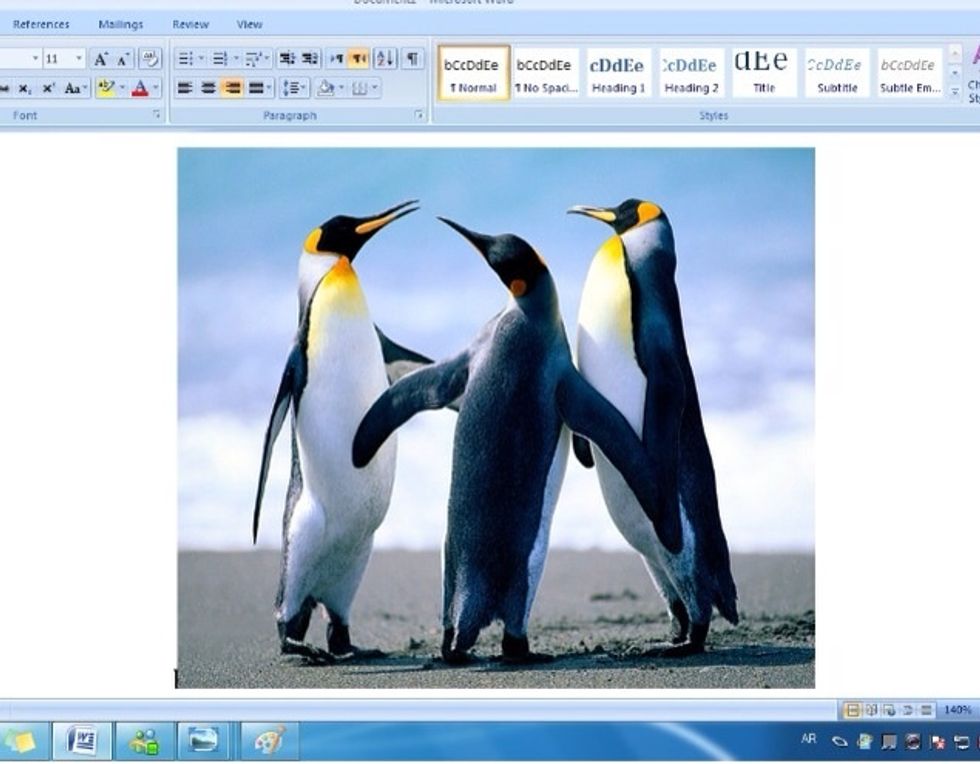This screenshot has width=980, height=764.
Task: Justify the paragraph text
Action: tap(256, 89)
